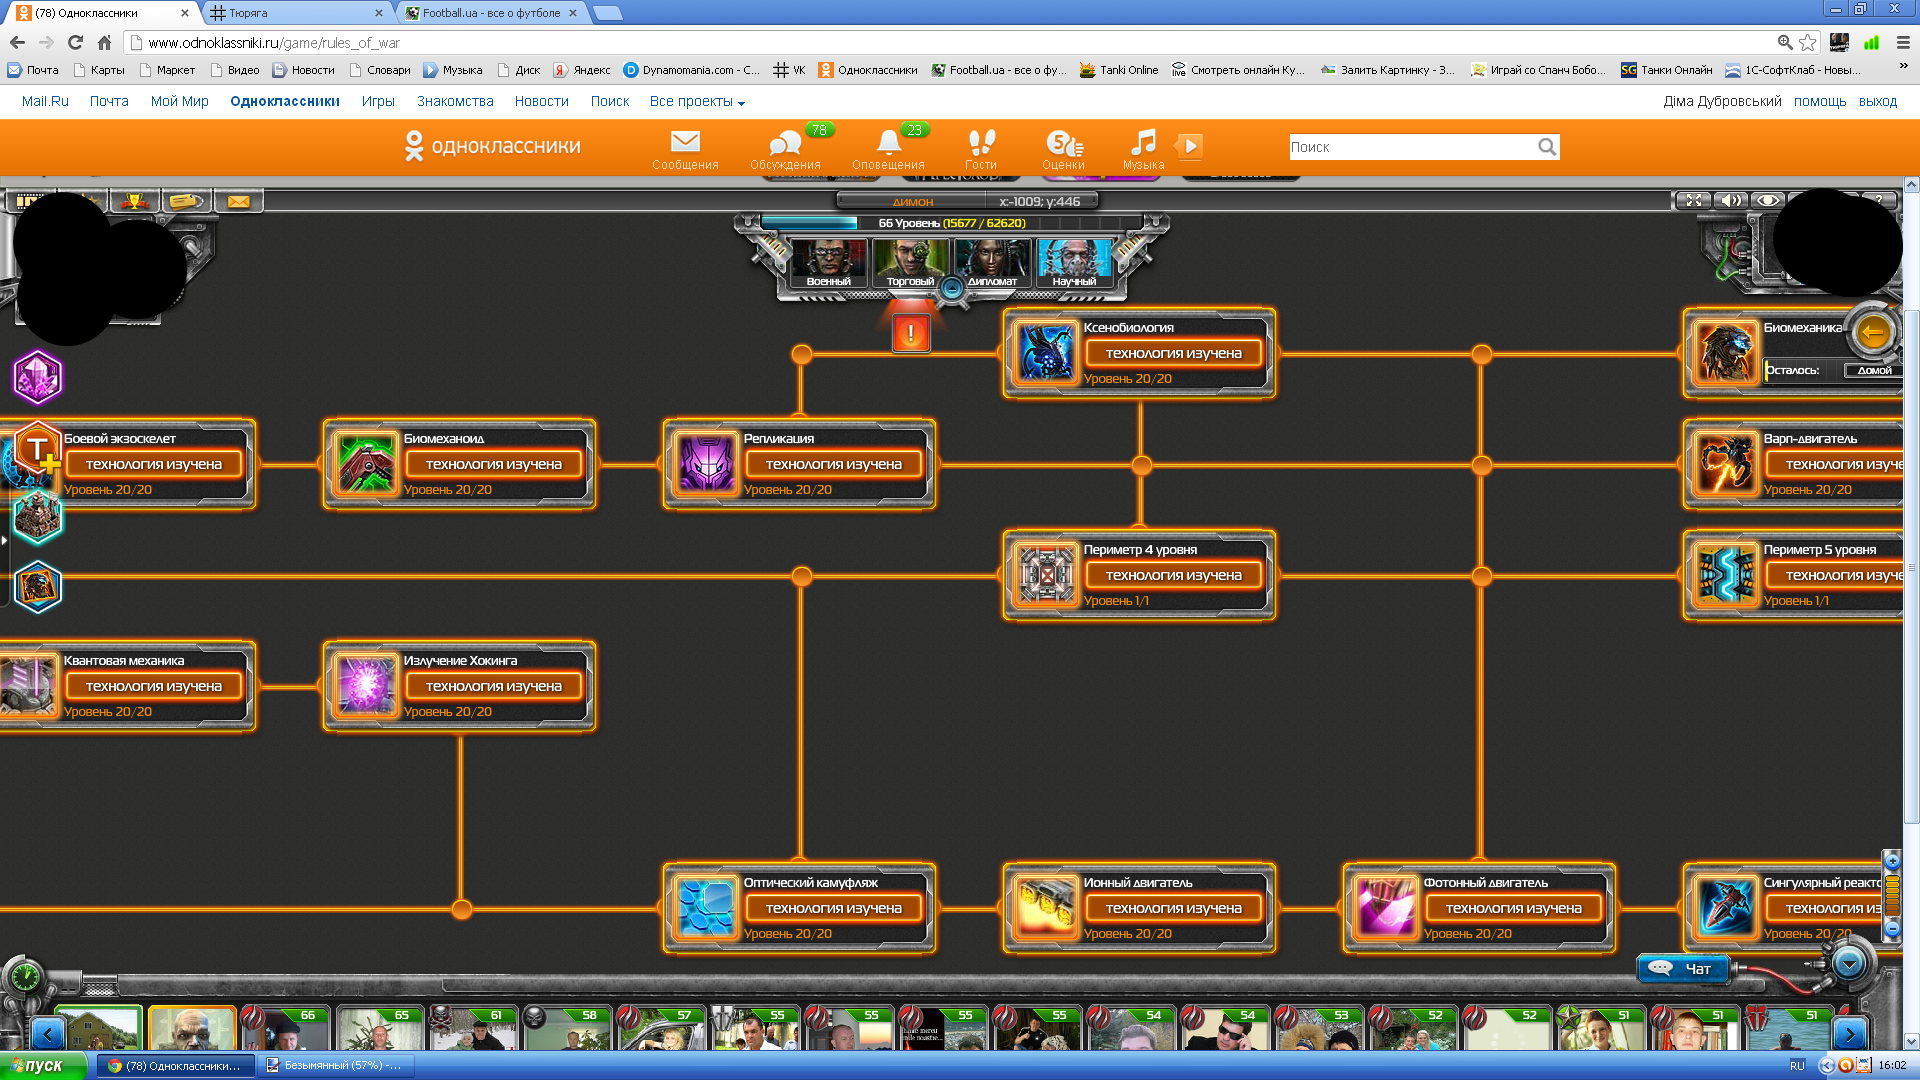Select the Ксенобиология technology icon
The height and width of the screenshot is (1080, 1920).
pos(1045,353)
